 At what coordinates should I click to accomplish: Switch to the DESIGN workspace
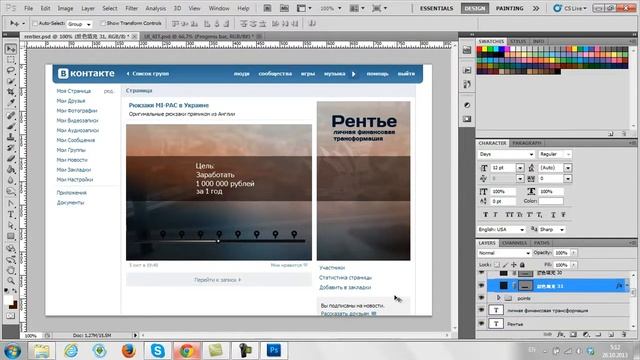coord(475,8)
